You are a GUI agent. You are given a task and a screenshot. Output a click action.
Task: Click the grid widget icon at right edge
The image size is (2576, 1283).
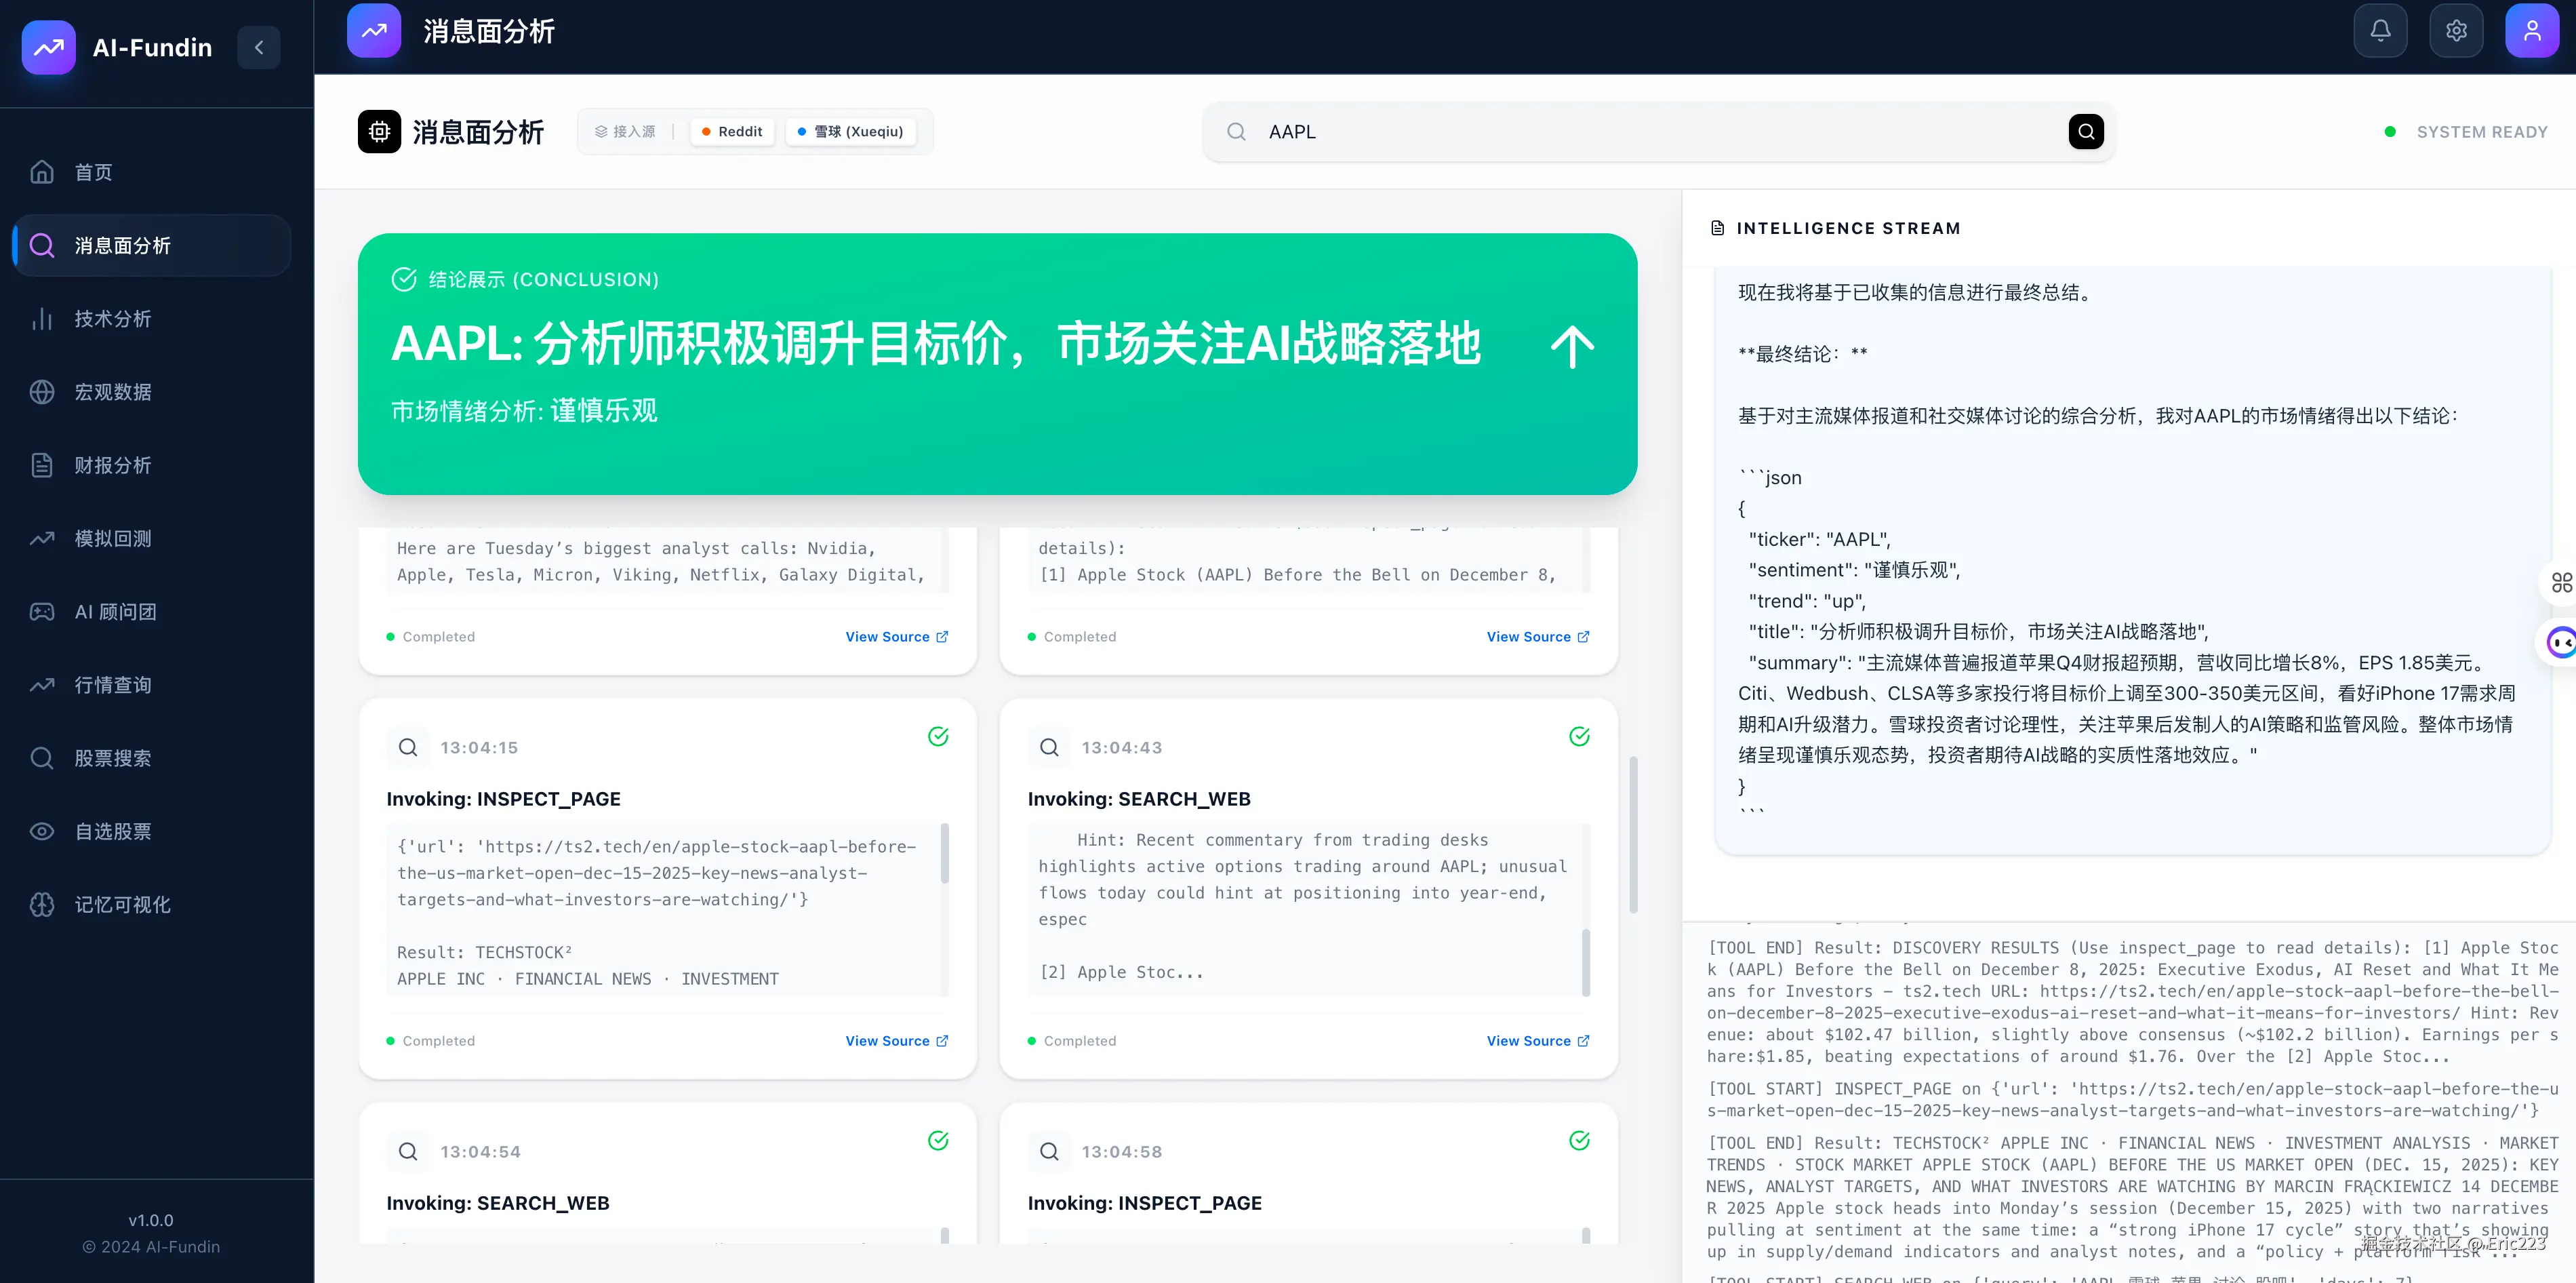2561,582
